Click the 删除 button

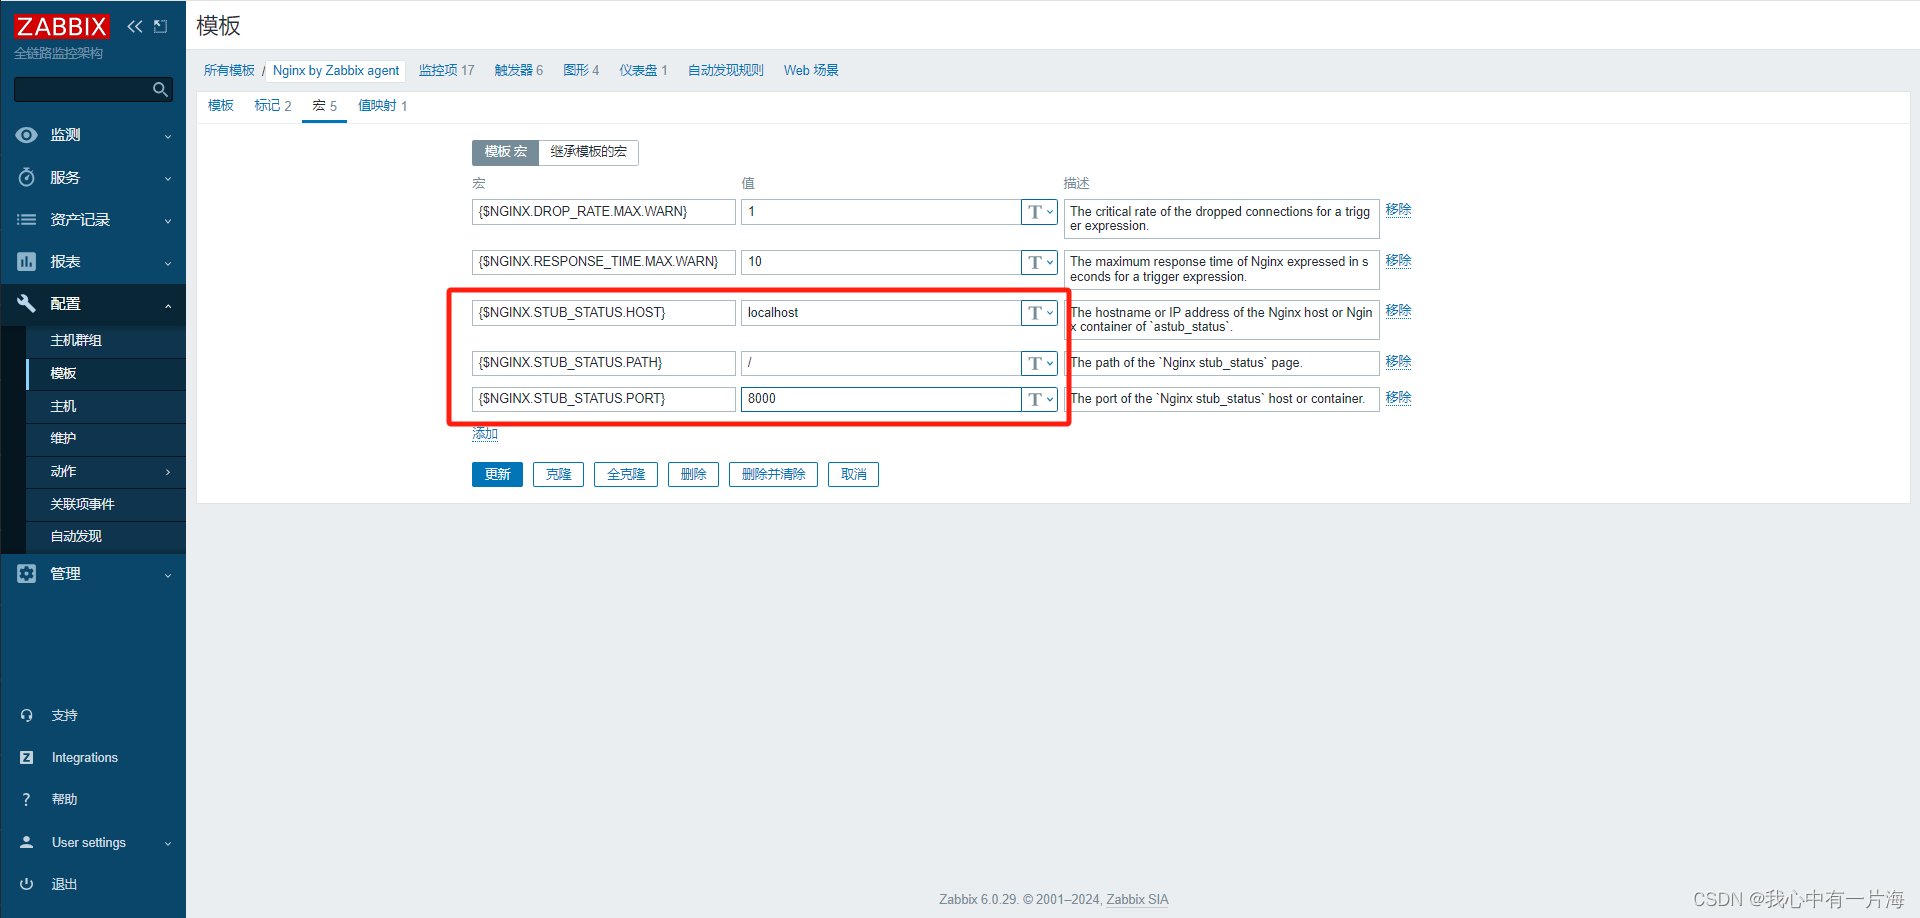tap(693, 474)
